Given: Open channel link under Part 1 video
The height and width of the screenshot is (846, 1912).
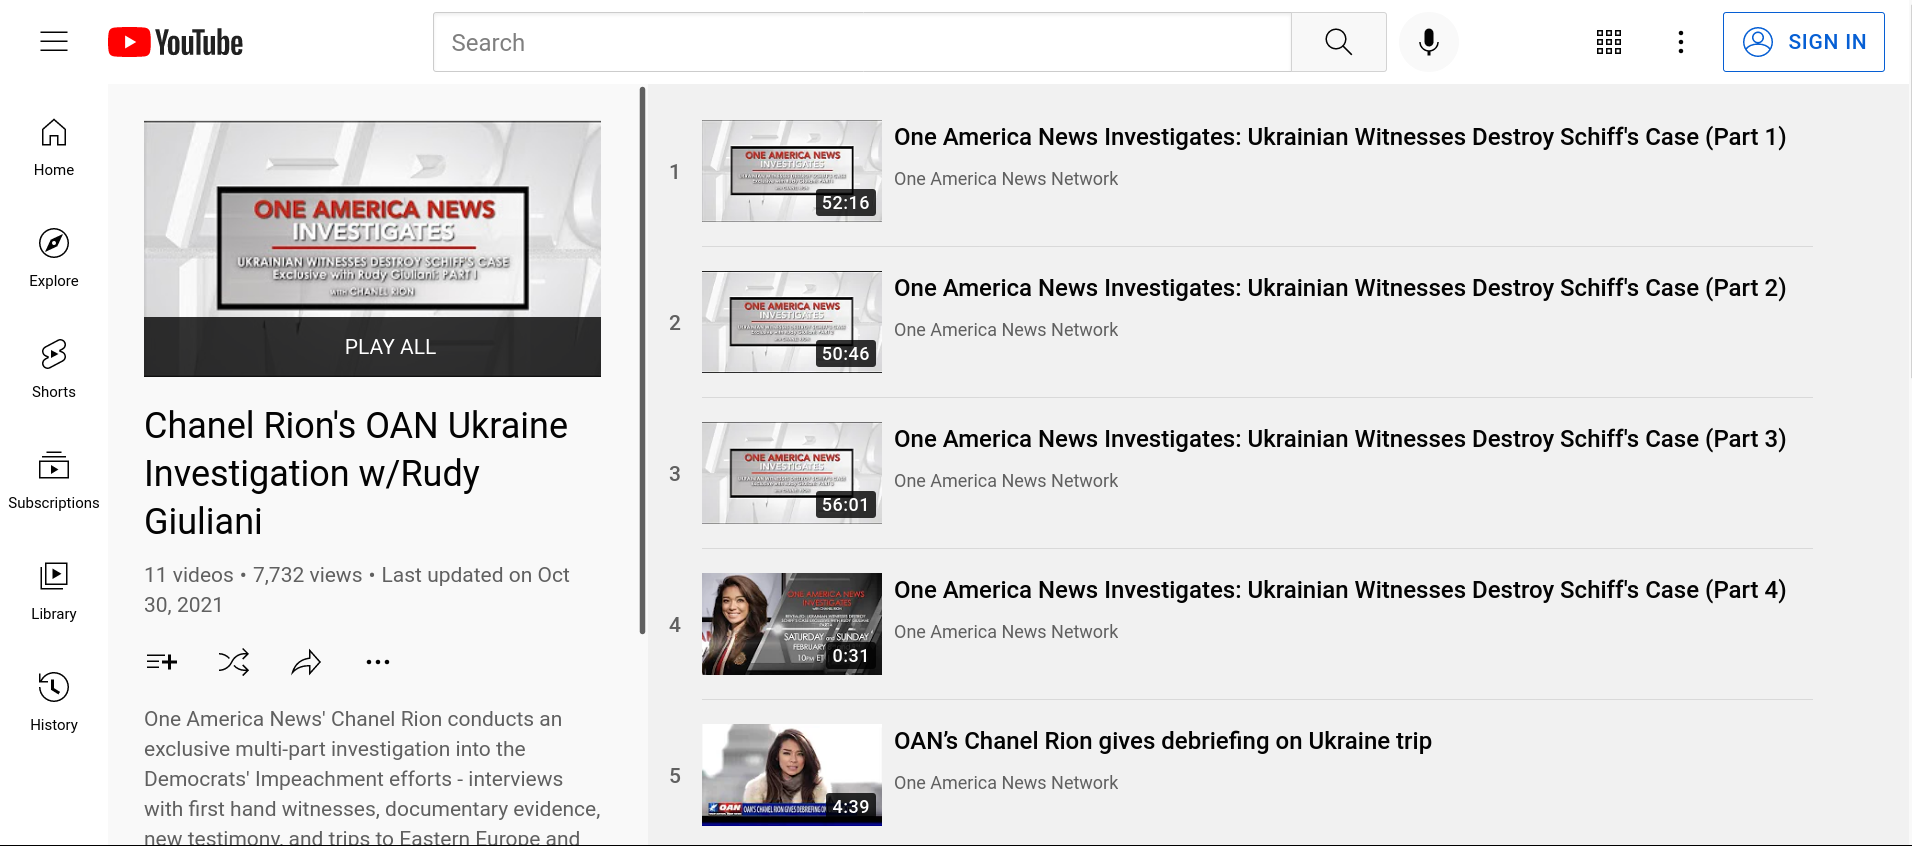Looking at the screenshot, I should click(1006, 179).
